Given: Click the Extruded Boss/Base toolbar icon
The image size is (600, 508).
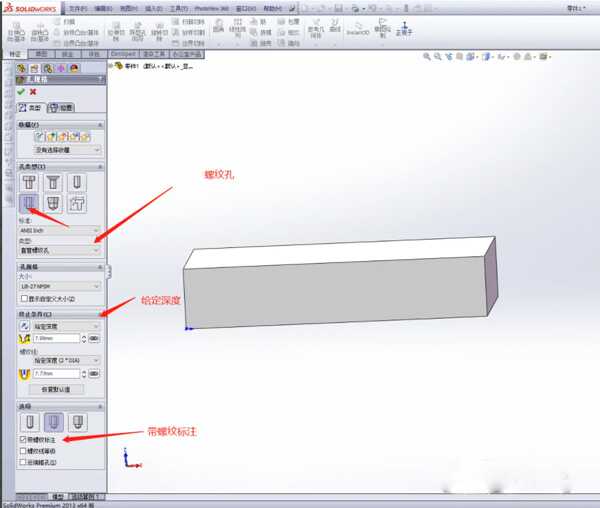Looking at the screenshot, I should pos(16,31).
